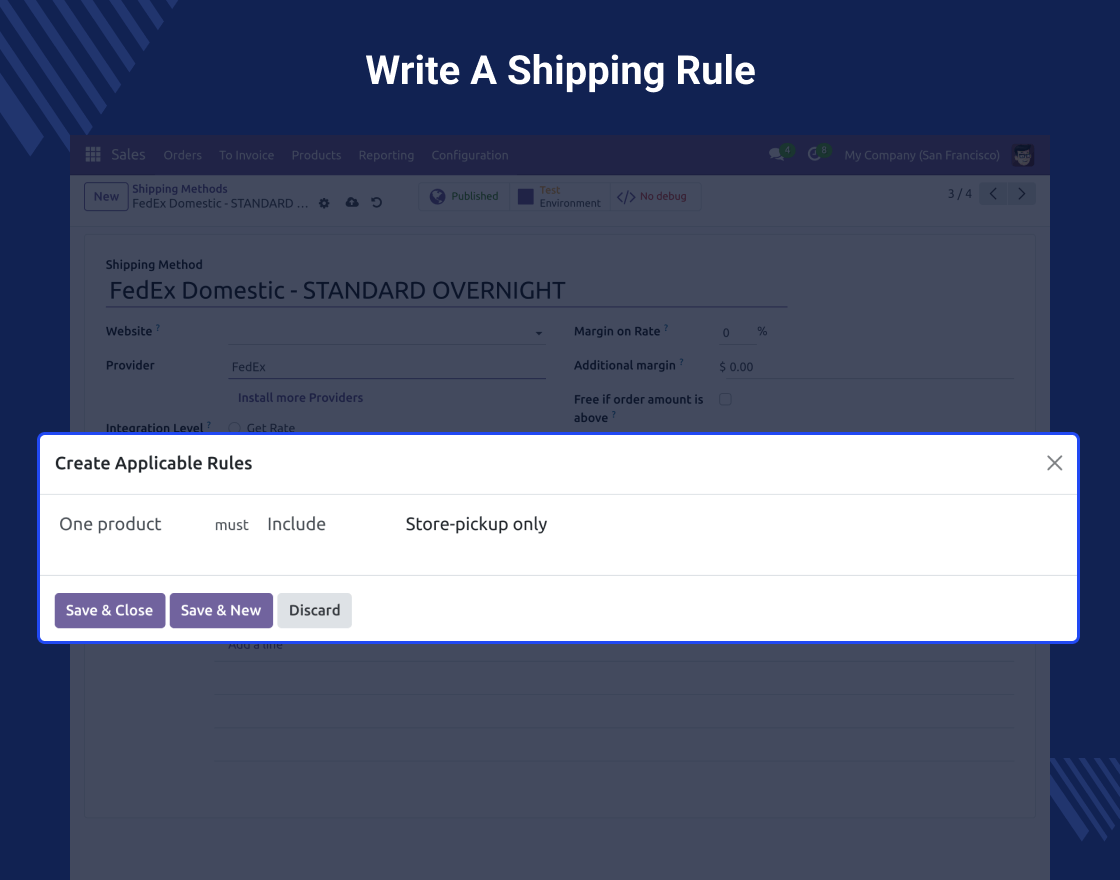
Task: Click the 3 / 4 pager counter
Action: 959,194
